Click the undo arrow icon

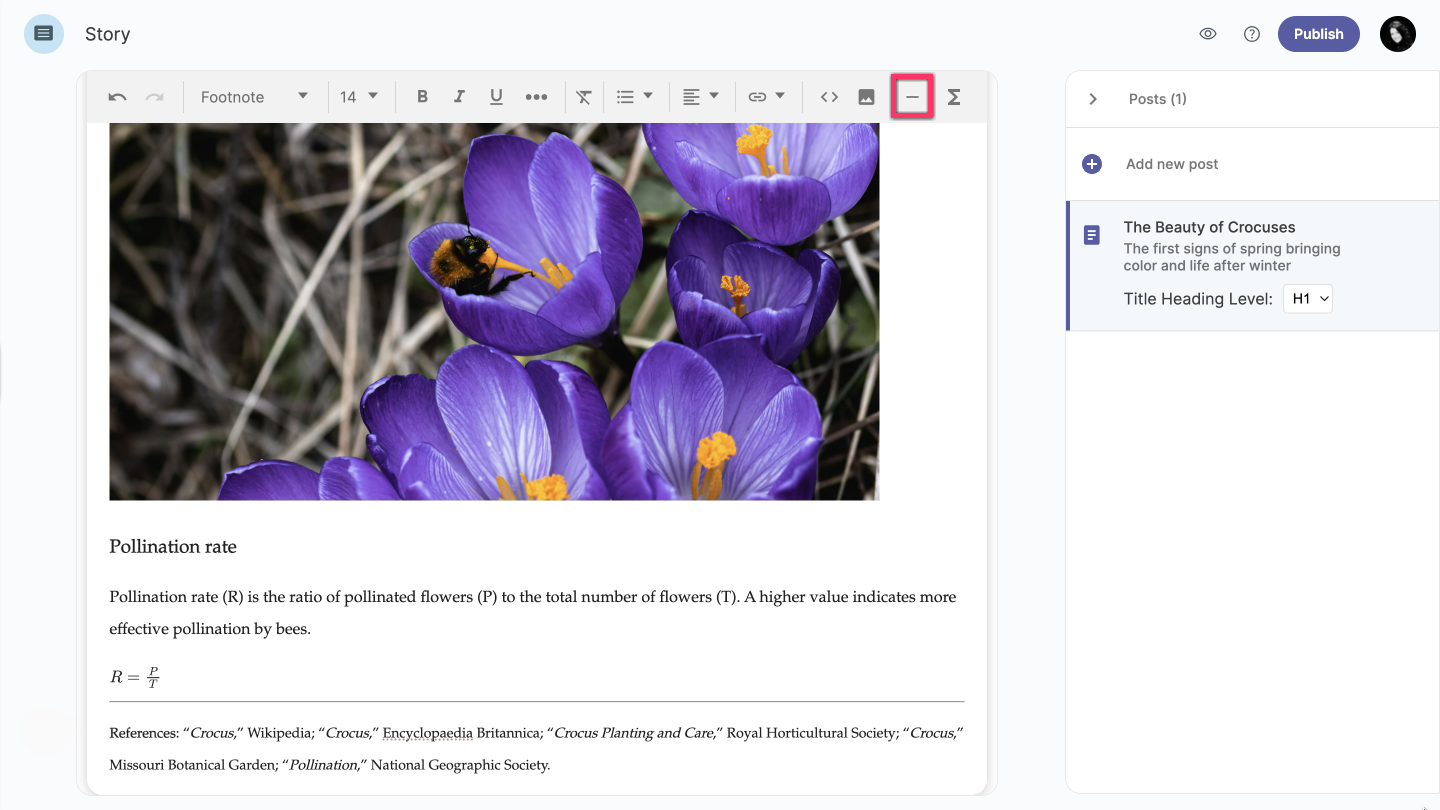coord(118,97)
